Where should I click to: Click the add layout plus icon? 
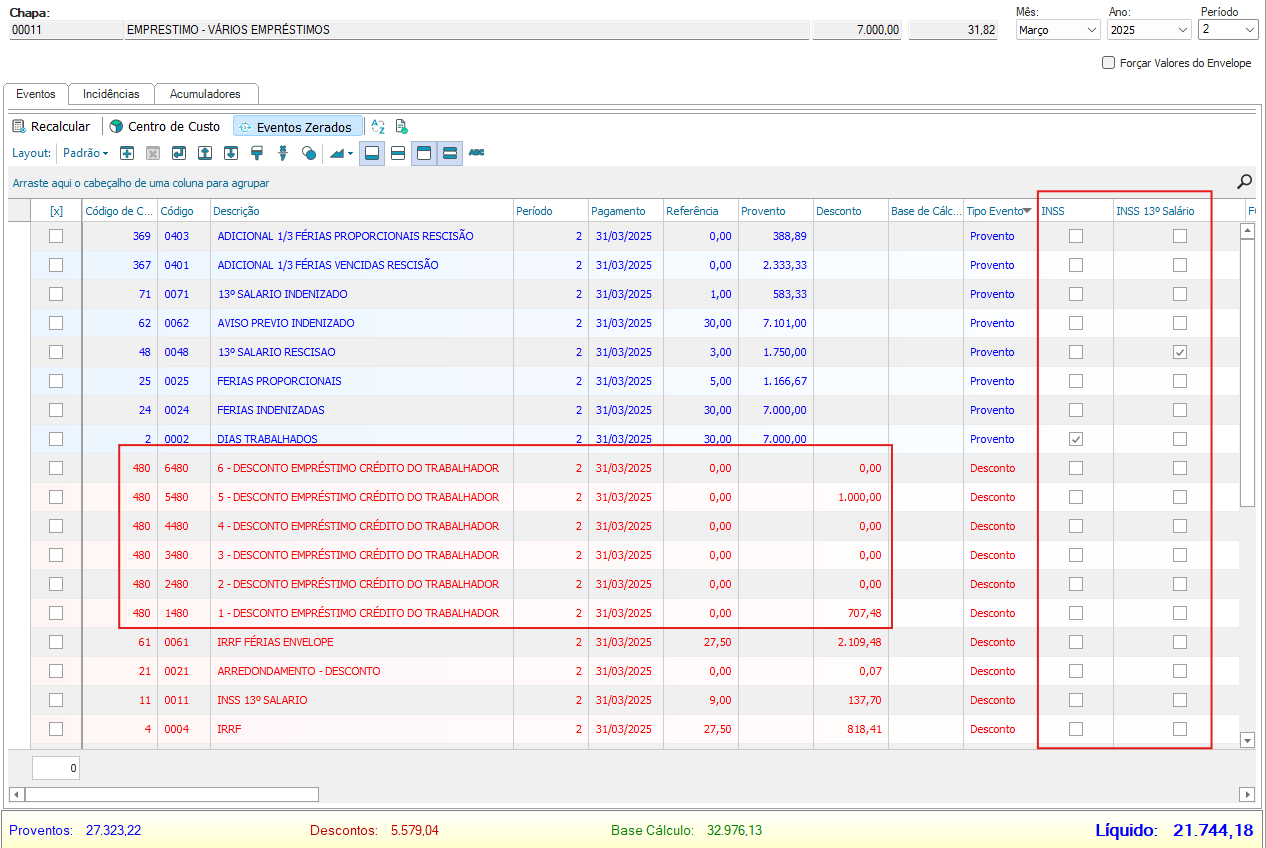pyautogui.click(x=127, y=153)
